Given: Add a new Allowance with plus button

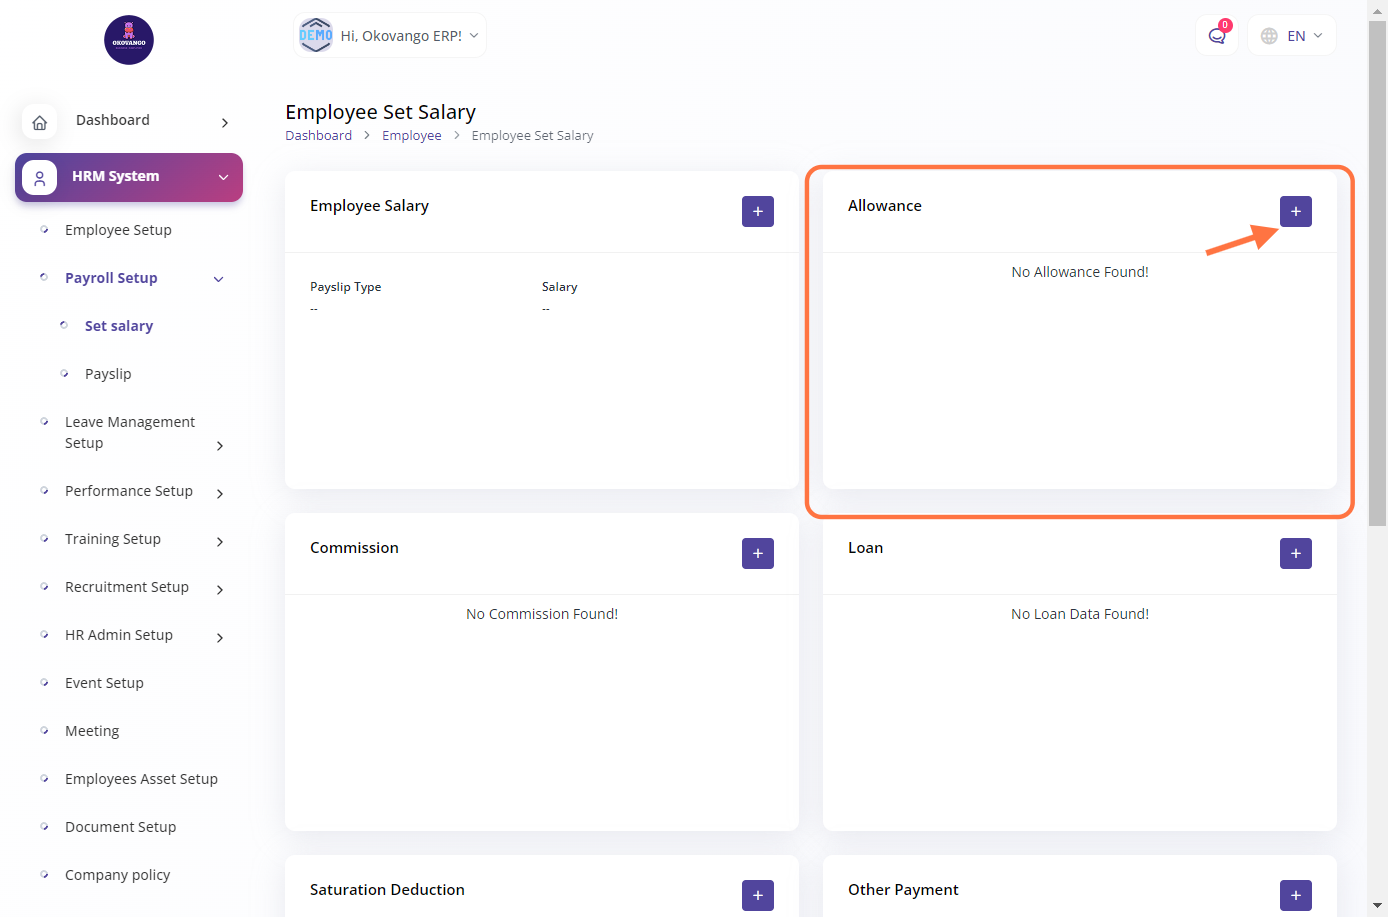Looking at the screenshot, I should click(1295, 211).
